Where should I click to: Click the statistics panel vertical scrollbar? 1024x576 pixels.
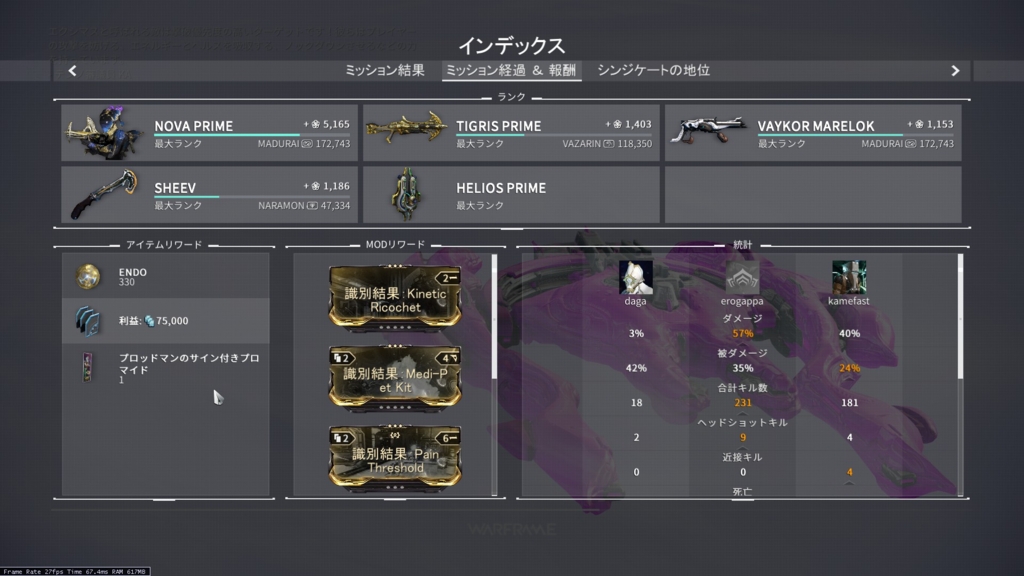(x=960, y=317)
